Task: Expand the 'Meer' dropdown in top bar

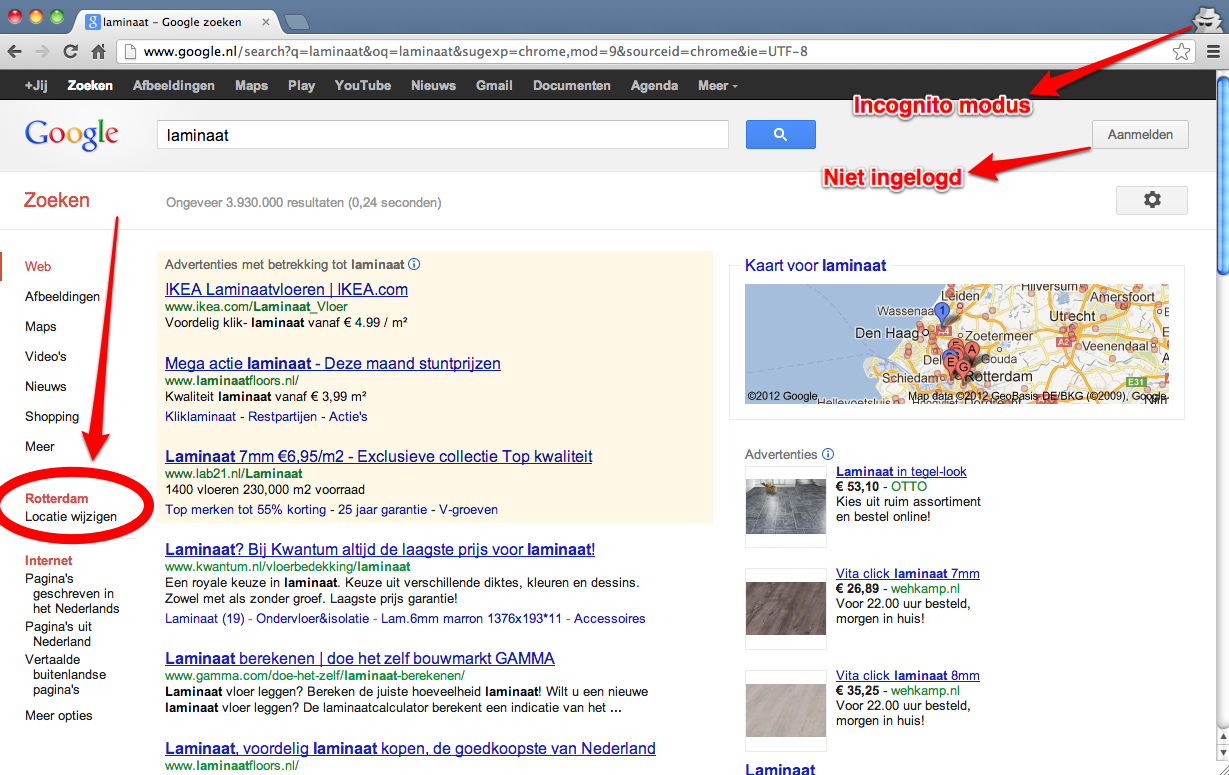Action: [x=717, y=86]
